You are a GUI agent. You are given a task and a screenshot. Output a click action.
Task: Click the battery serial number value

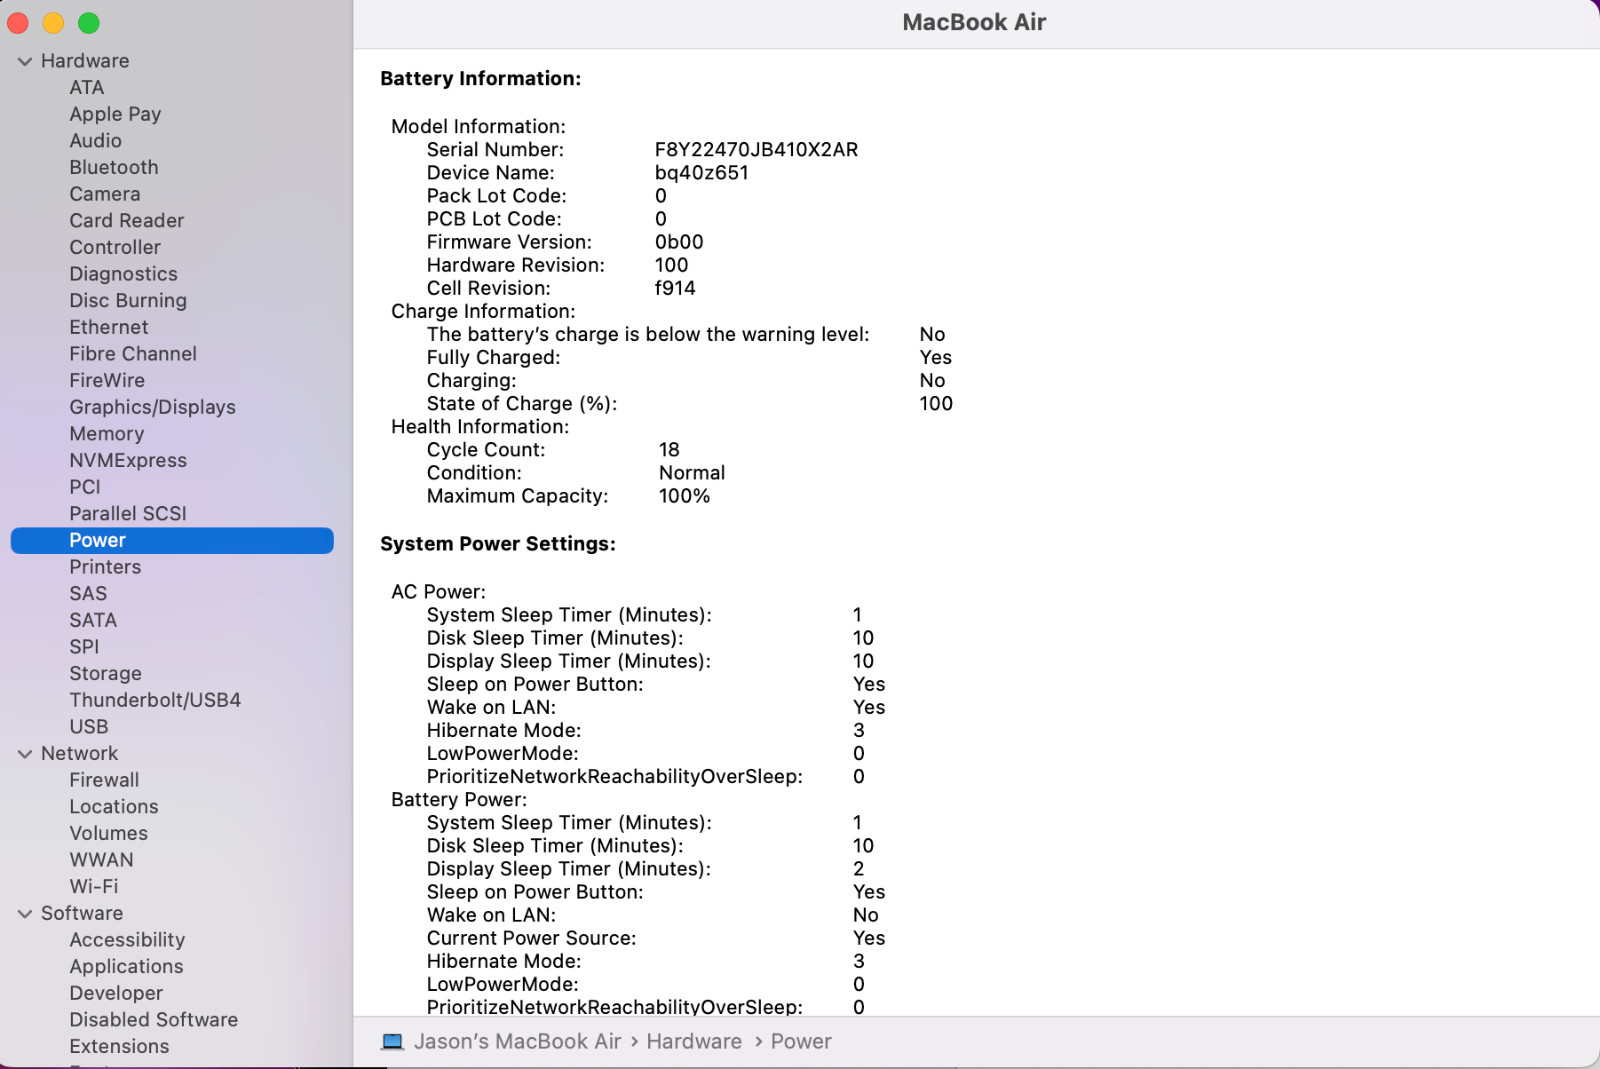pyautogui.click(x=756, y=150)
